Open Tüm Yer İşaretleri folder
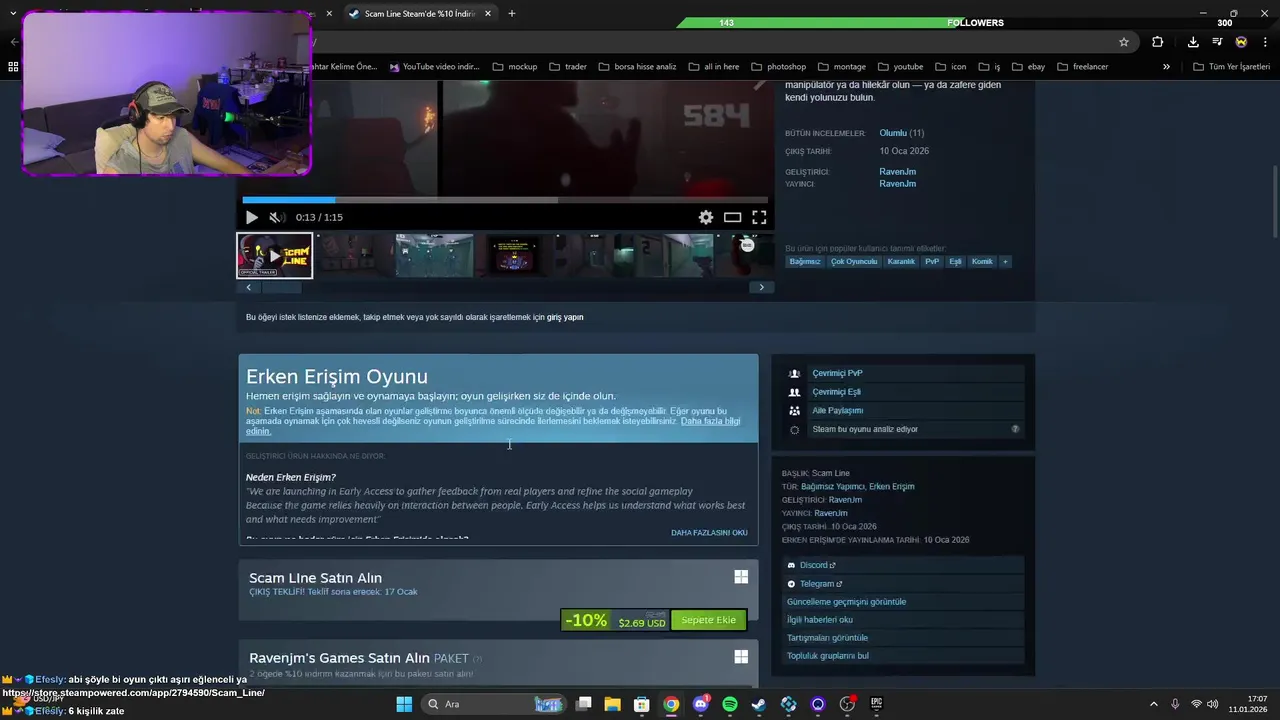 (x=1232, y=67)
